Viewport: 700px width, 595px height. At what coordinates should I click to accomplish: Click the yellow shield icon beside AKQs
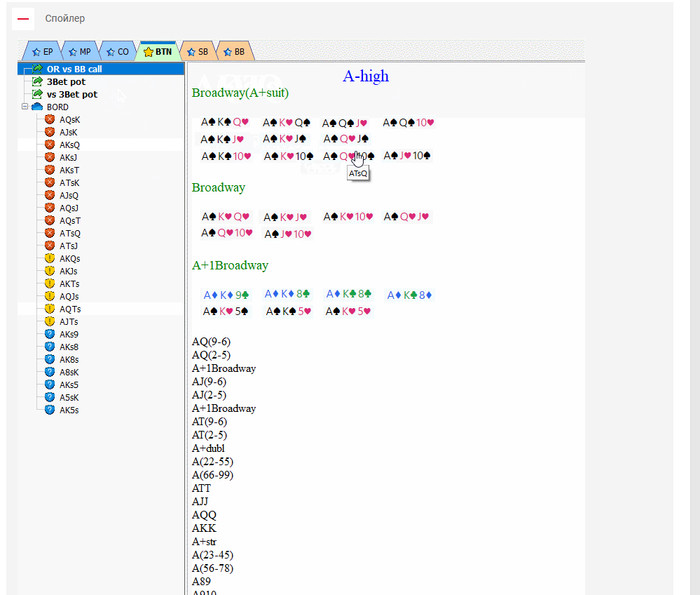click(50, 258)
